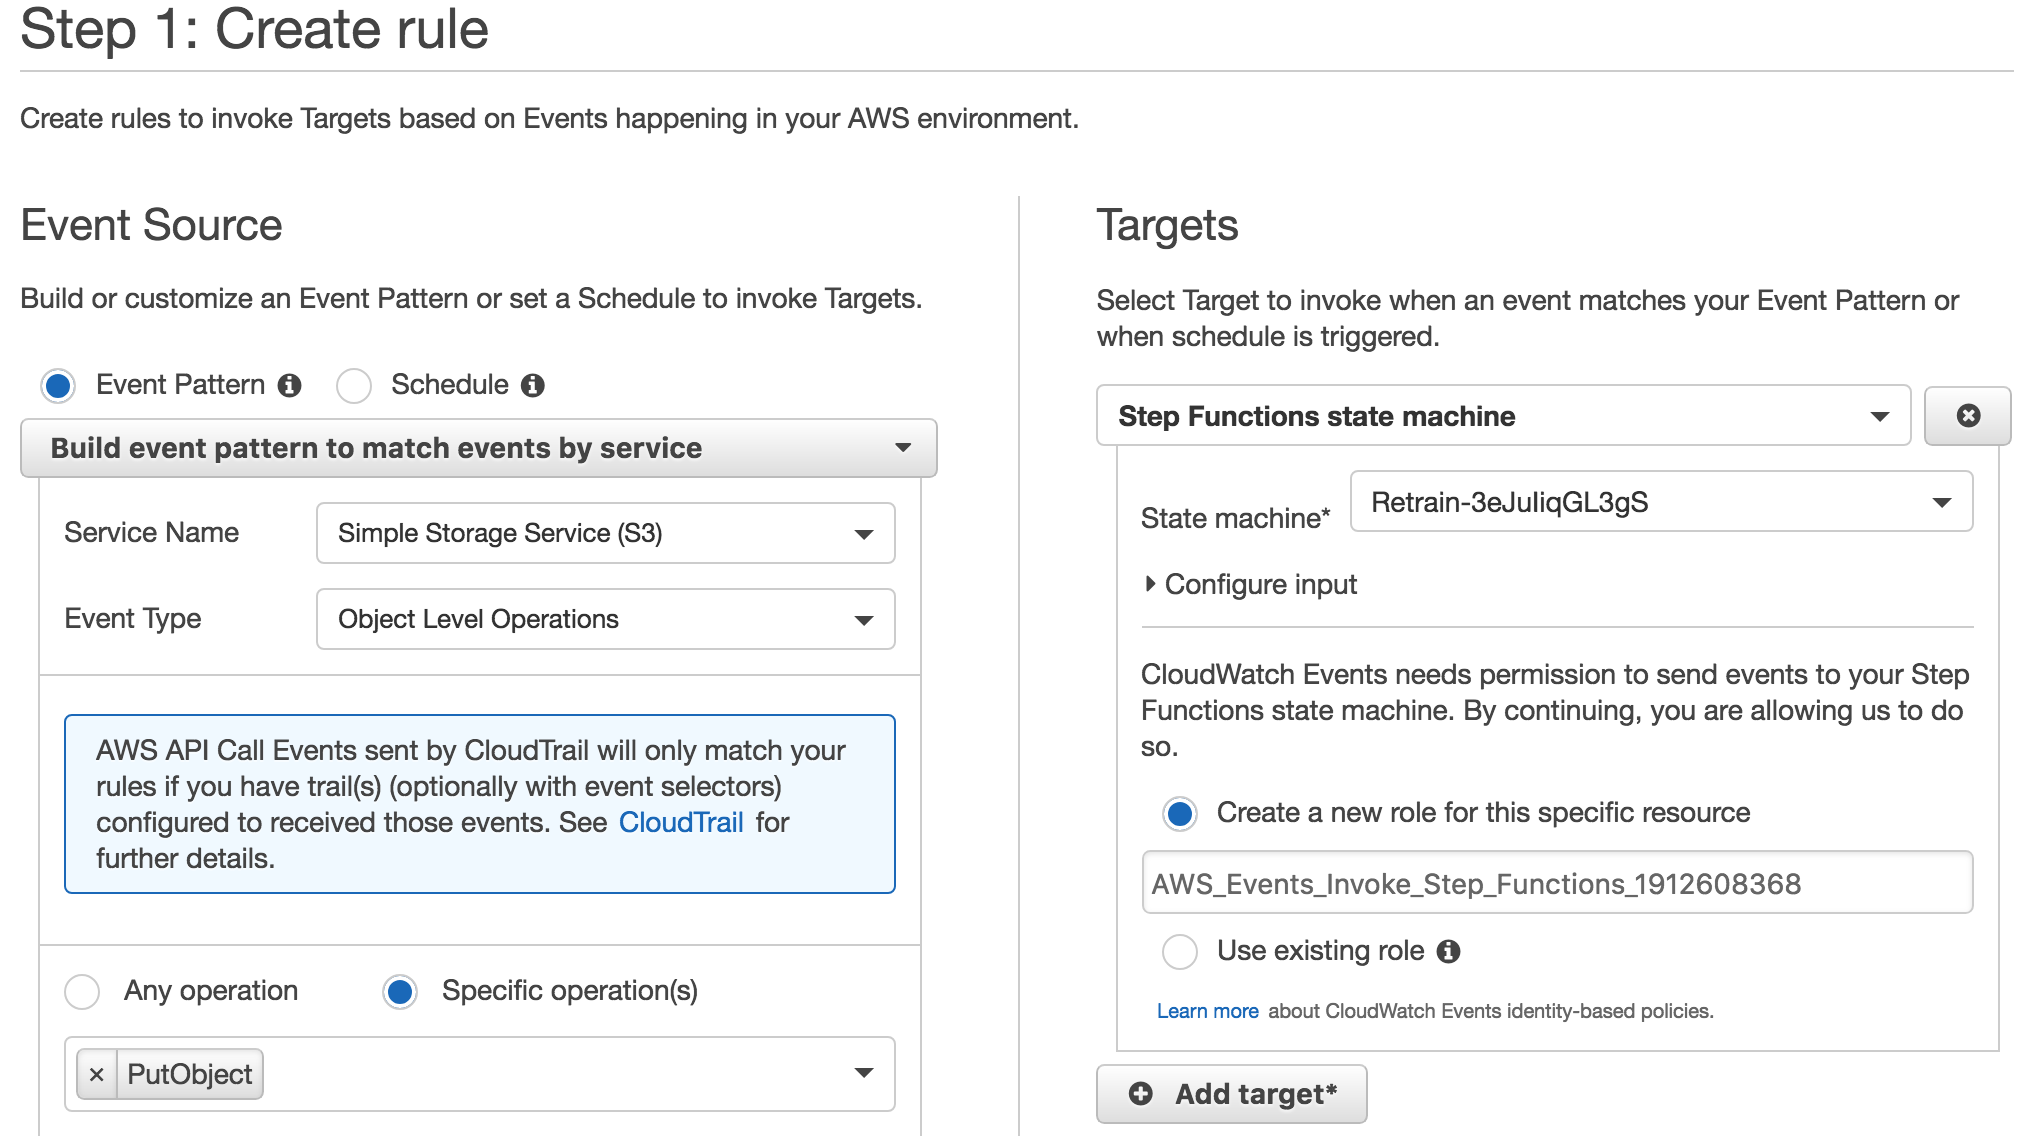This screenshot has height=1136, width=2030.
Task: Open Learn more about identity-based policies
Action: click(x=1207, y=1011)
